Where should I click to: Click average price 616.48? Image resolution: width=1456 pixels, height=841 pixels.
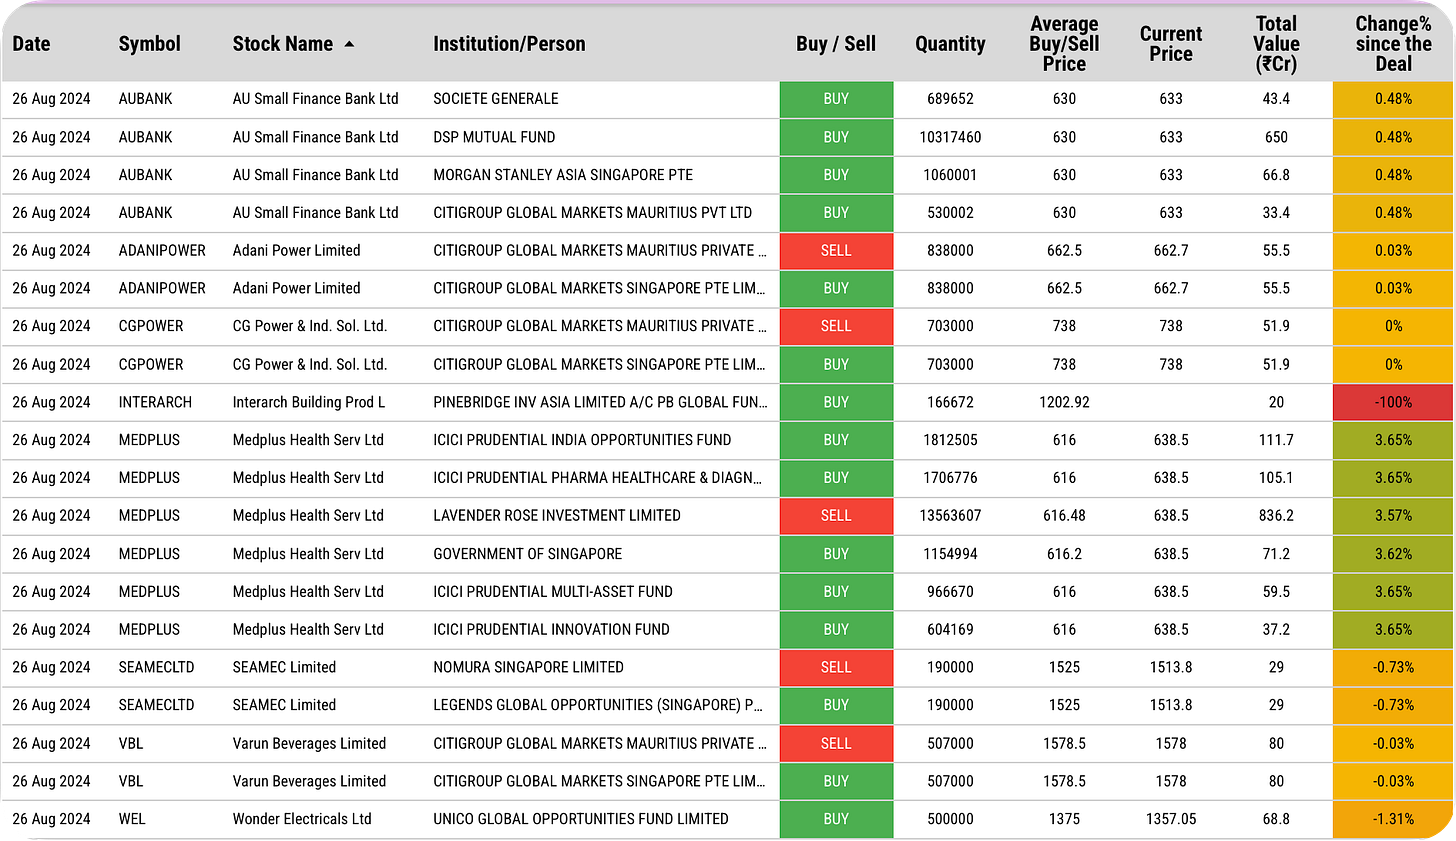tap(1064, 515)
